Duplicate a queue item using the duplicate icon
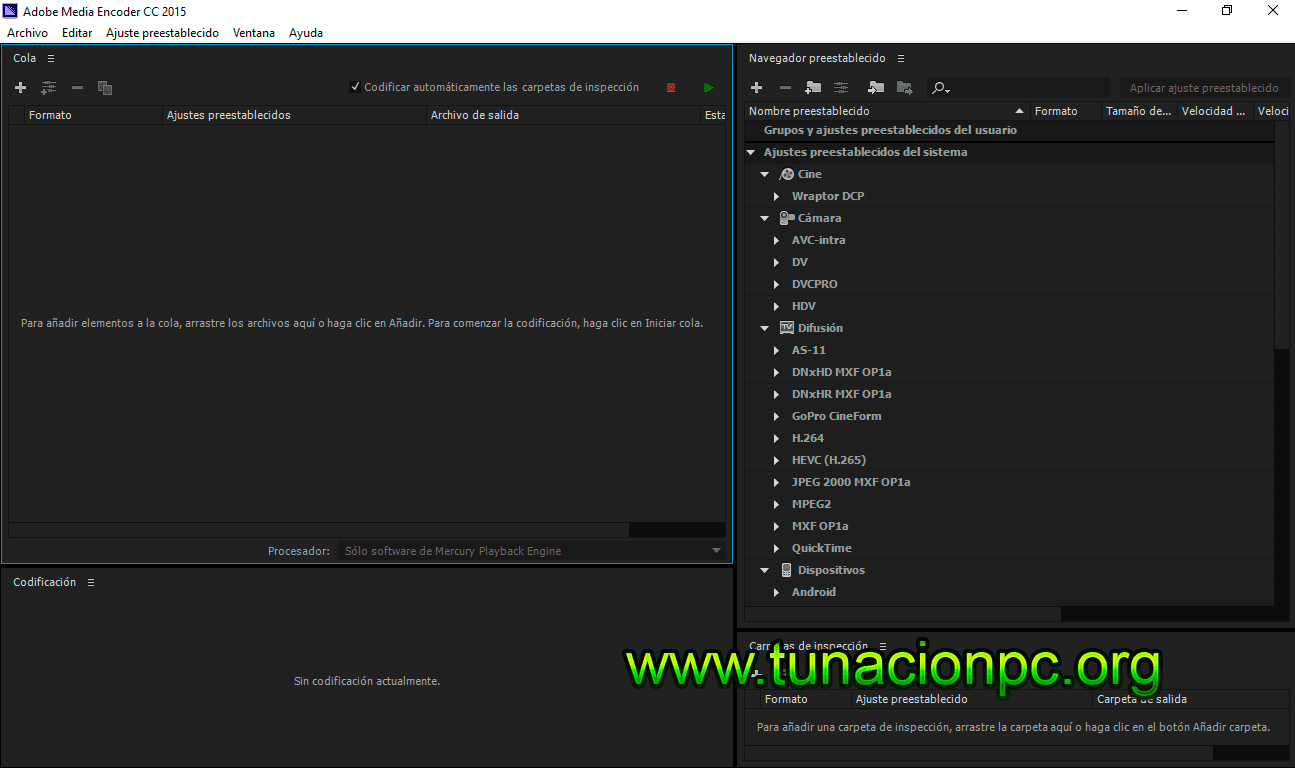 pyautogui.click(x=105, y=87)
